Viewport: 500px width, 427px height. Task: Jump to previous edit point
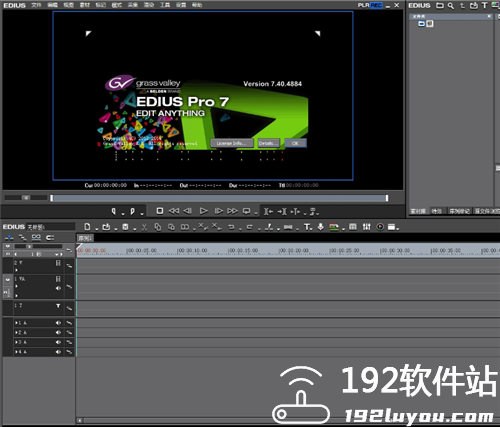[268, 211]
